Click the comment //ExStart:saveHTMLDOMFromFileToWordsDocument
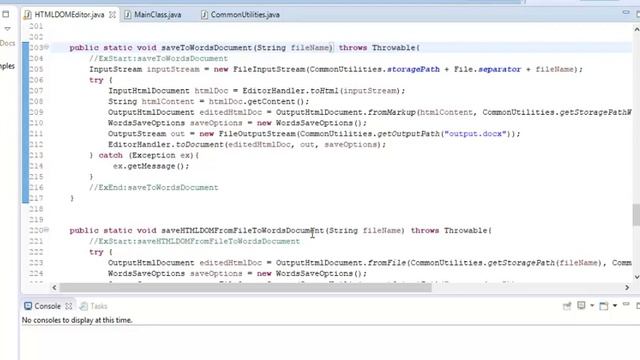Viewport: 640px width, 360px height. pos(195,241)
